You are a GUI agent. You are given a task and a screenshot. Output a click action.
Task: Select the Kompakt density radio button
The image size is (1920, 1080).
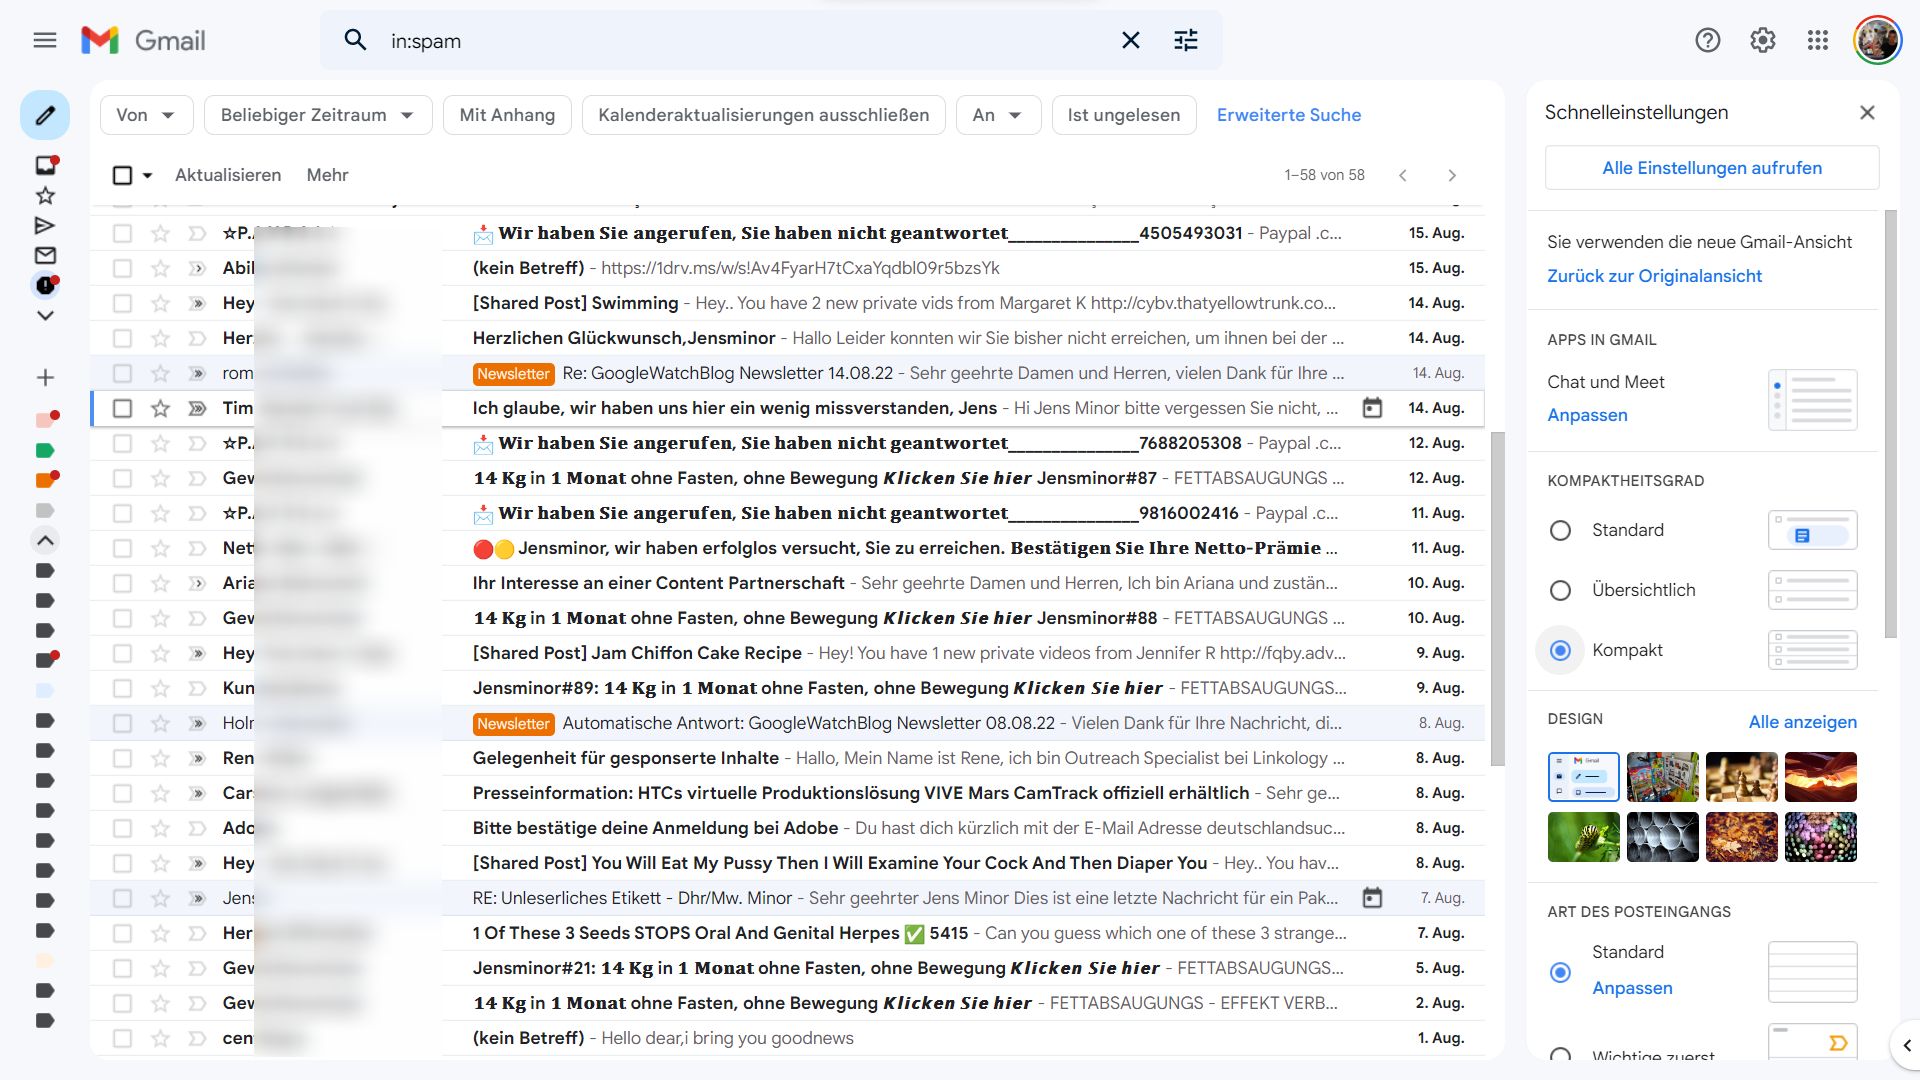pyautogui.click(x=1560, y=651)
